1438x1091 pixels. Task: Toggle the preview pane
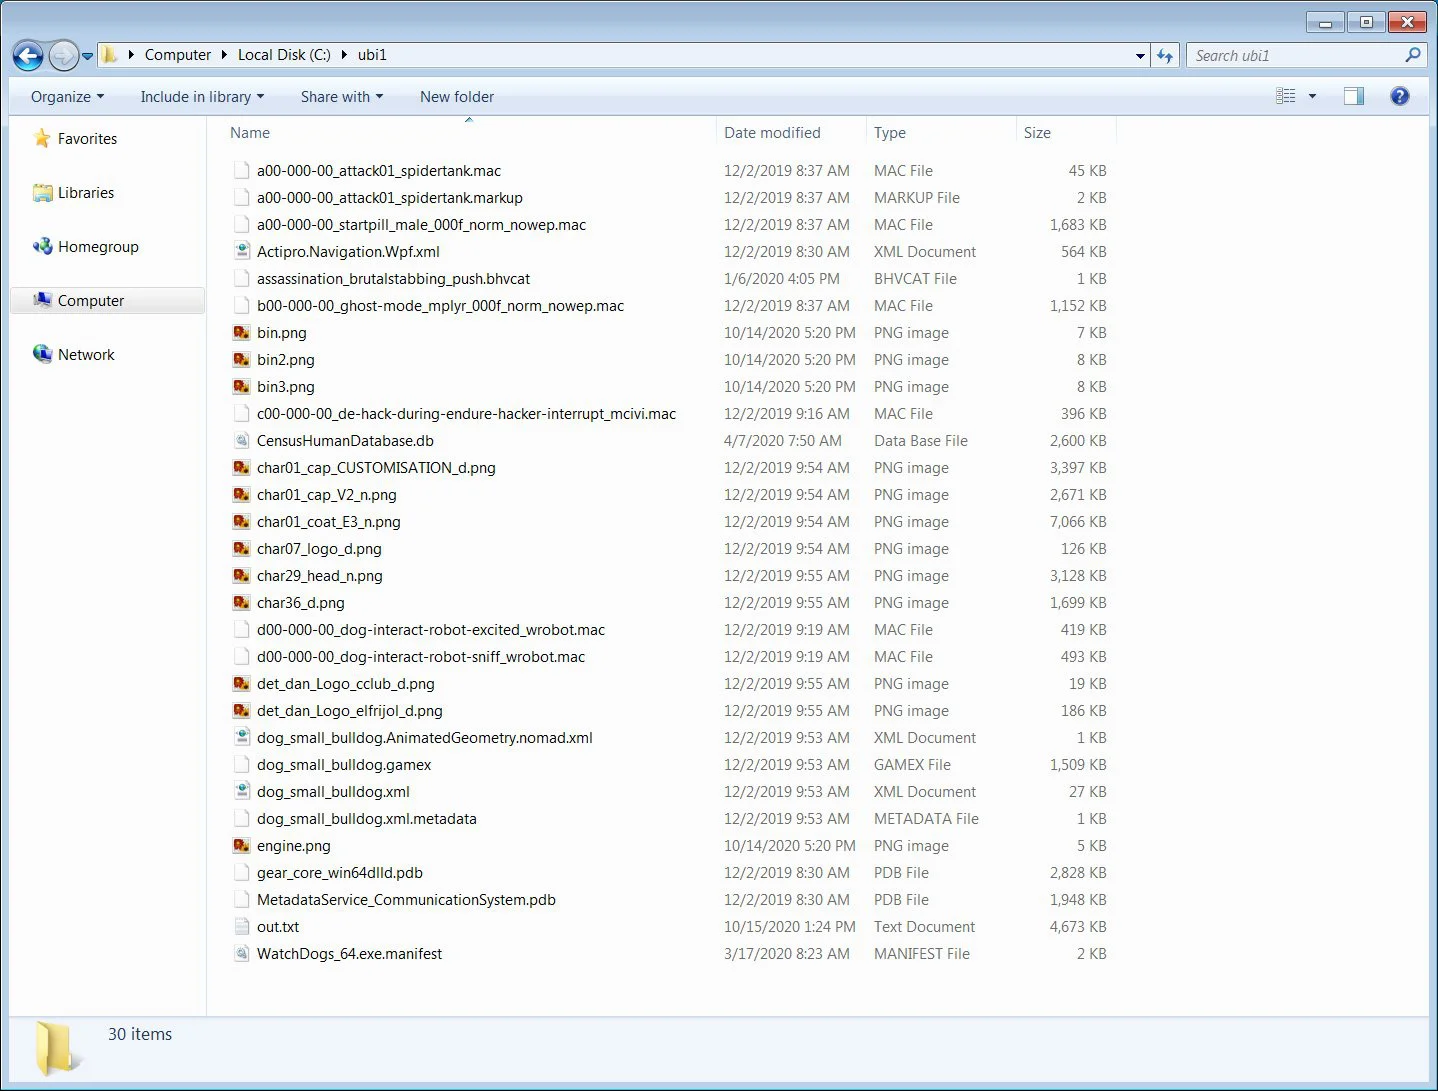(1354, 96)
